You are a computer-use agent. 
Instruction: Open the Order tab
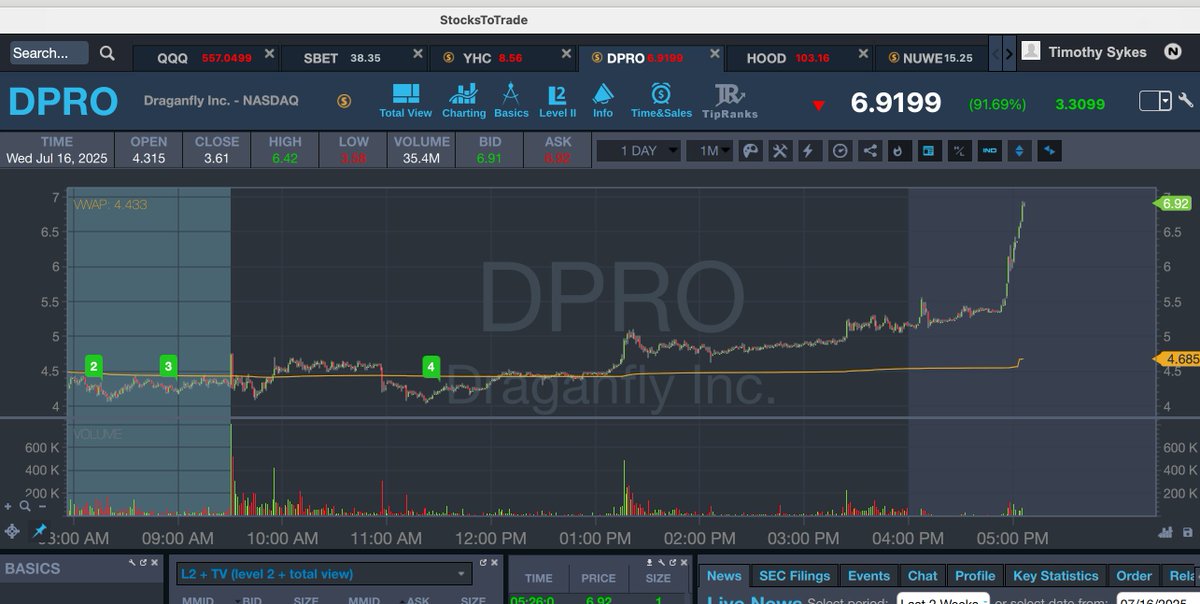pyautogui.click(x=1134, y=576)
